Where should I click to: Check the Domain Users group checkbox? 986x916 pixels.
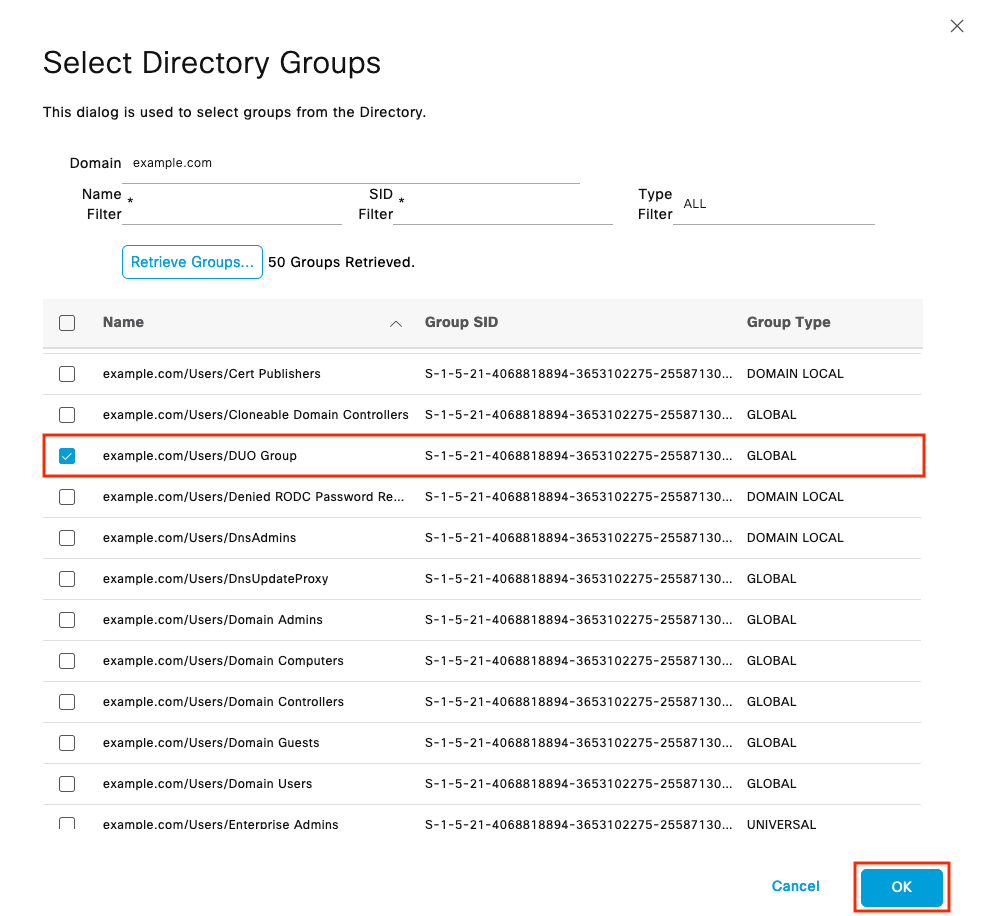point(67,784)
